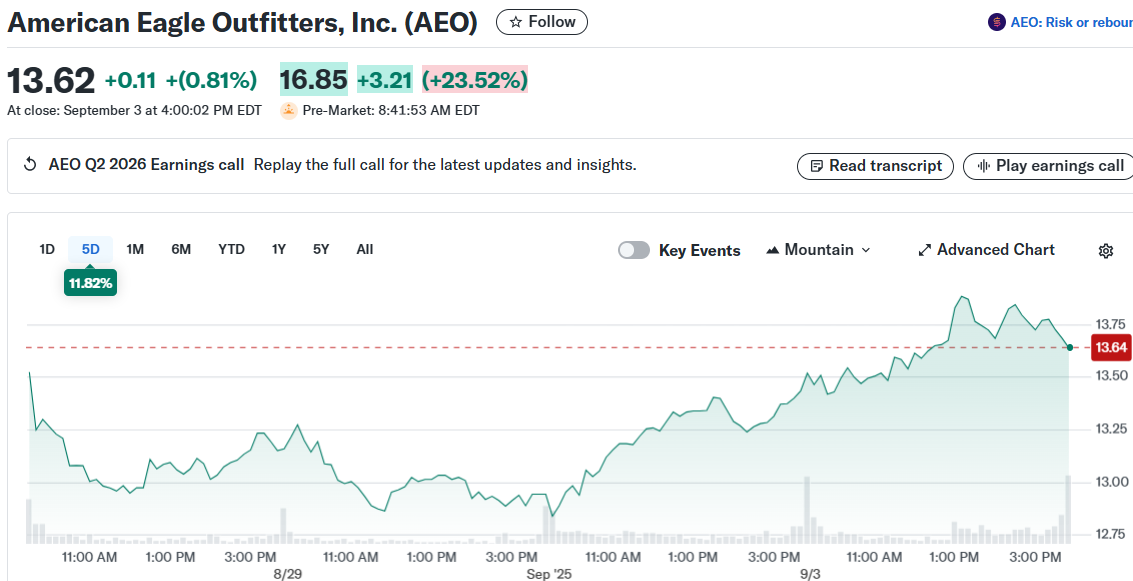Click the pre-market sun icon

(289, 111)
